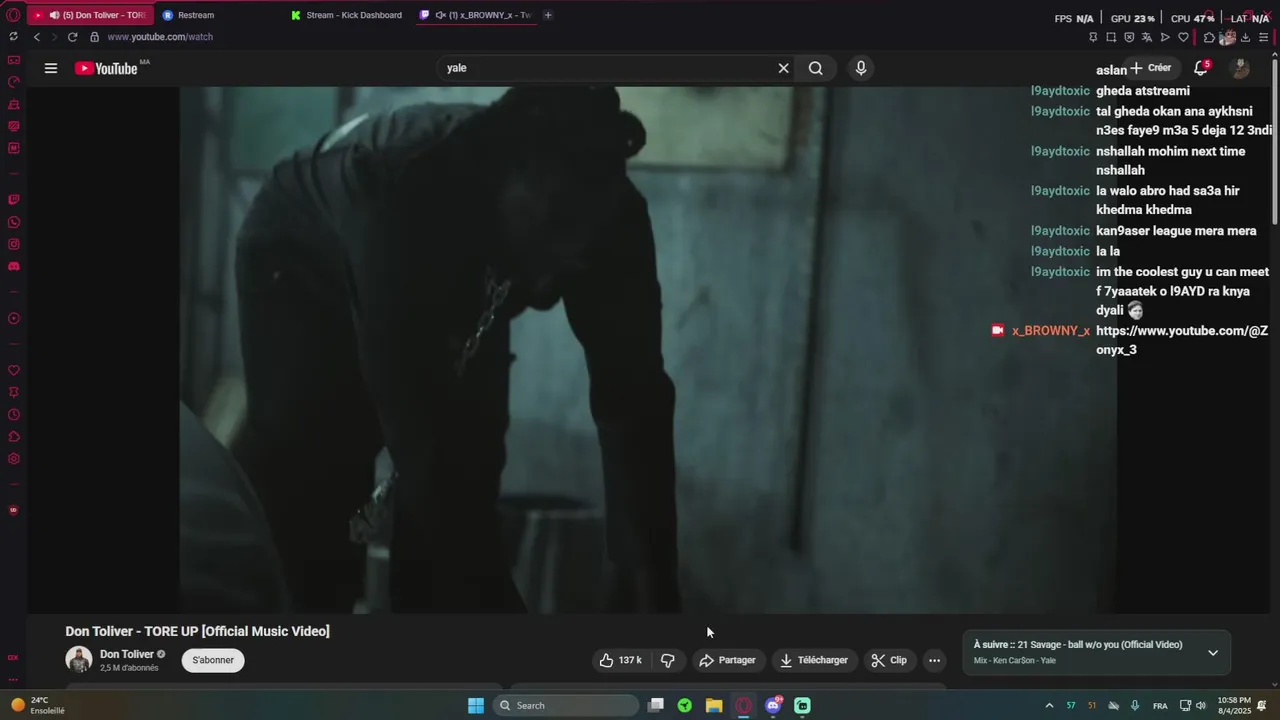Go to the YouTube home logo
Screen dimensions: 1280x720
(x=106, y=68)
